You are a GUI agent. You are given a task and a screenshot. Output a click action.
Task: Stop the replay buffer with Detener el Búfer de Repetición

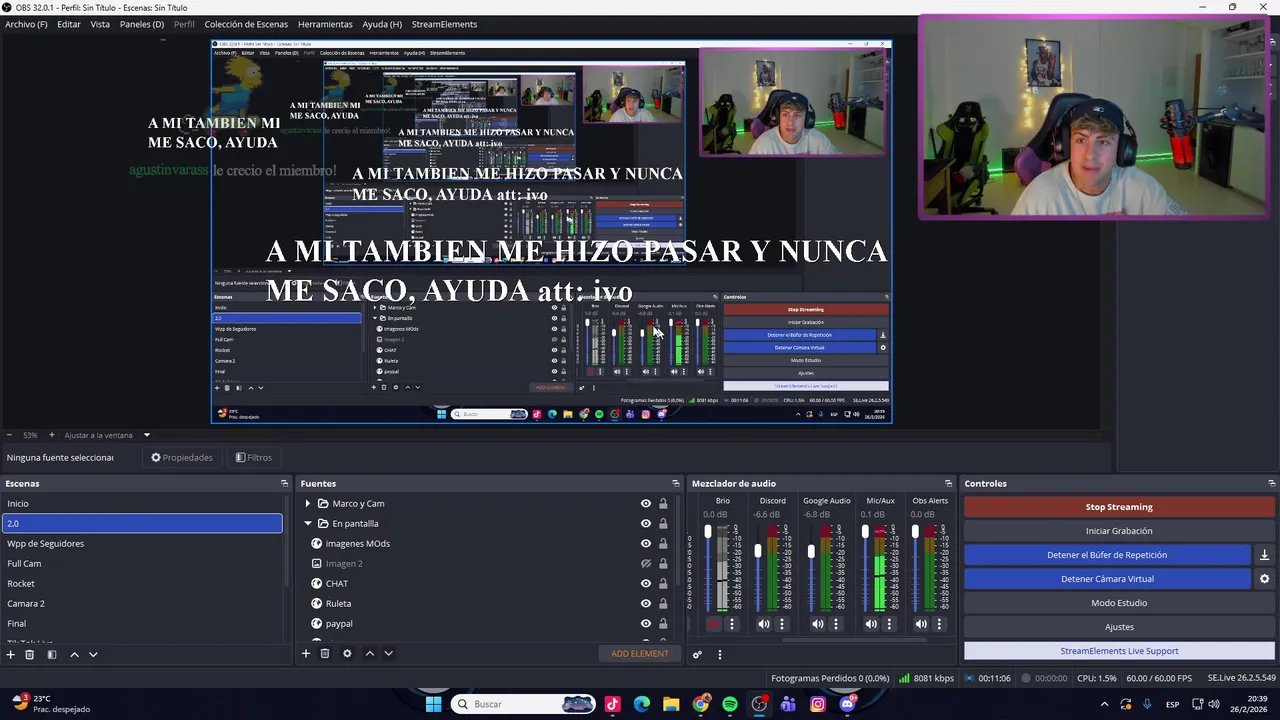pyautogui.click(x=1107, y=555)
